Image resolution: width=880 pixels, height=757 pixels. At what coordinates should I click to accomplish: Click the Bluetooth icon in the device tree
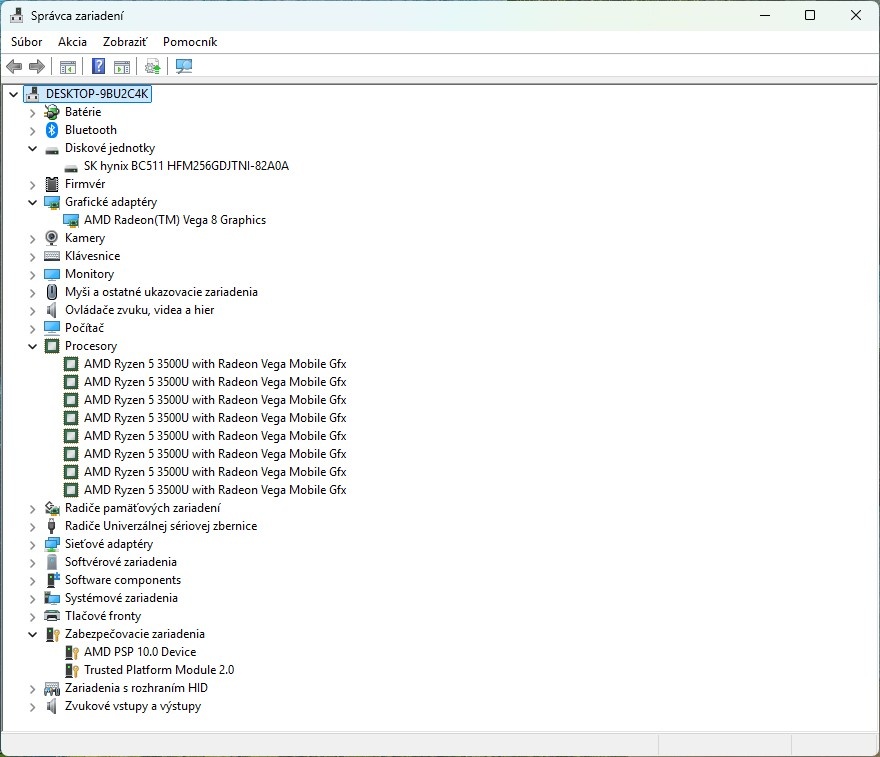(52, 130)
